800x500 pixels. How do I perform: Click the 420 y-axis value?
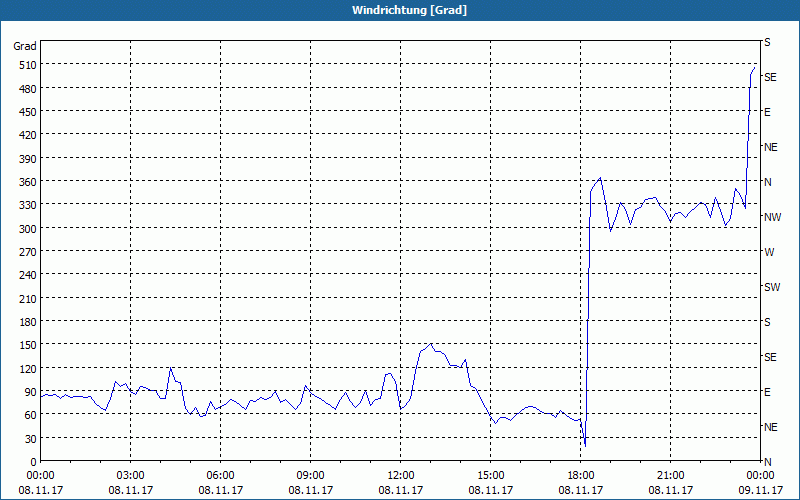click(28, 136)
